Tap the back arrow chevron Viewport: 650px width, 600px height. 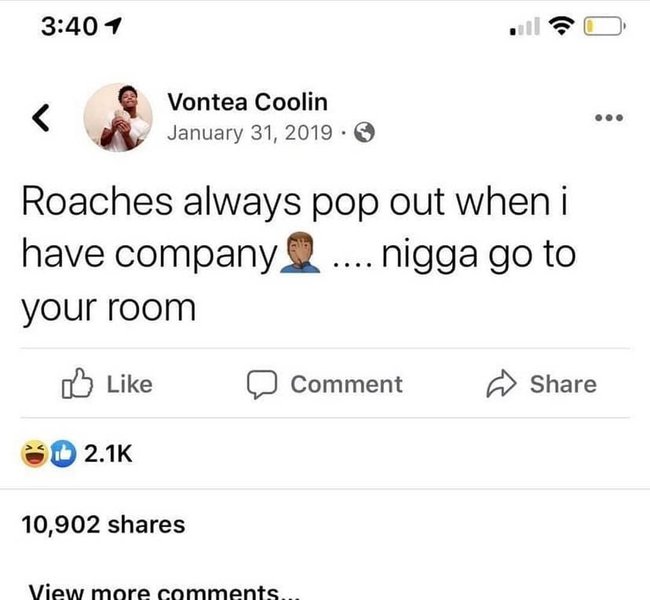pyautogui.click(x=41, y=118)
